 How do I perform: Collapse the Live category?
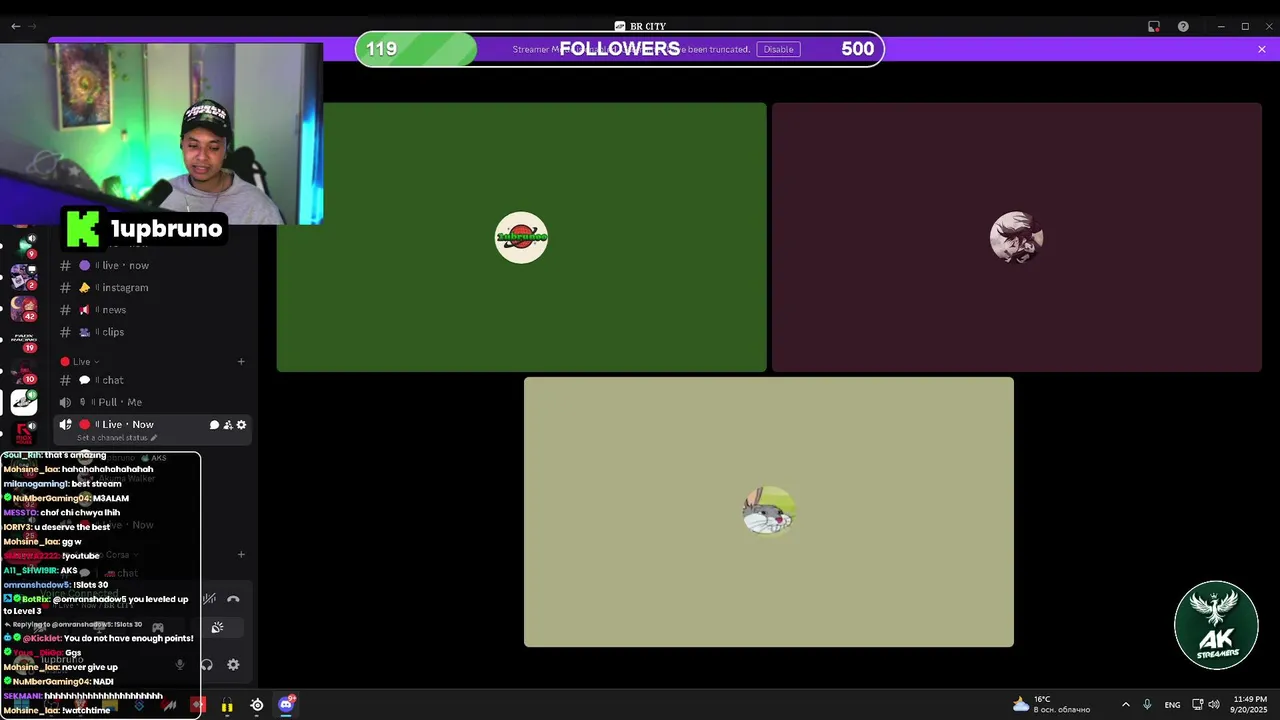(80, 361)
